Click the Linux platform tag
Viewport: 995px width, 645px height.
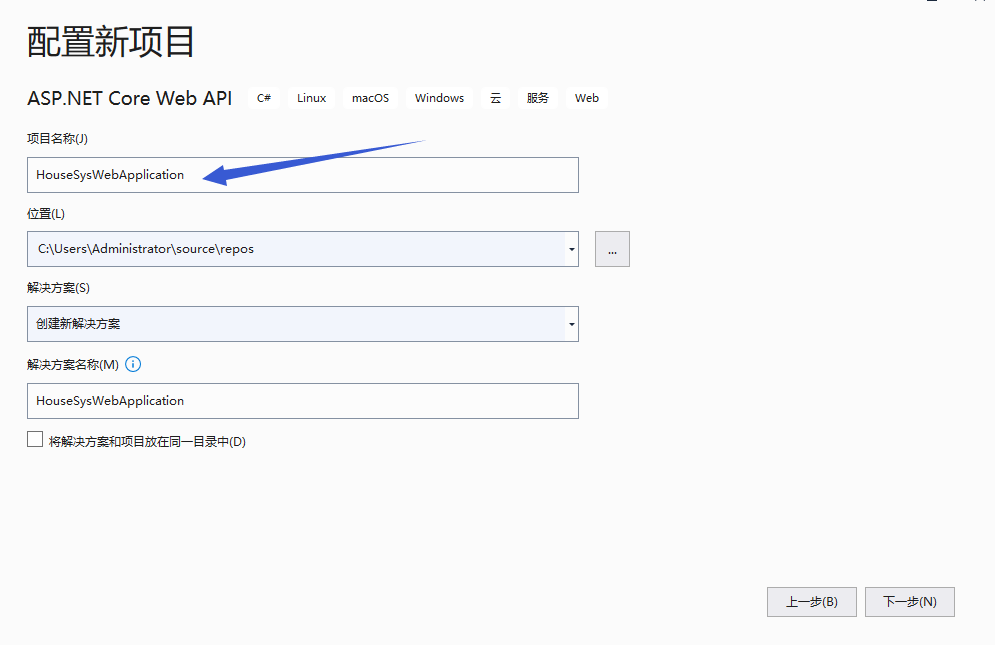(x=312, y=98)
